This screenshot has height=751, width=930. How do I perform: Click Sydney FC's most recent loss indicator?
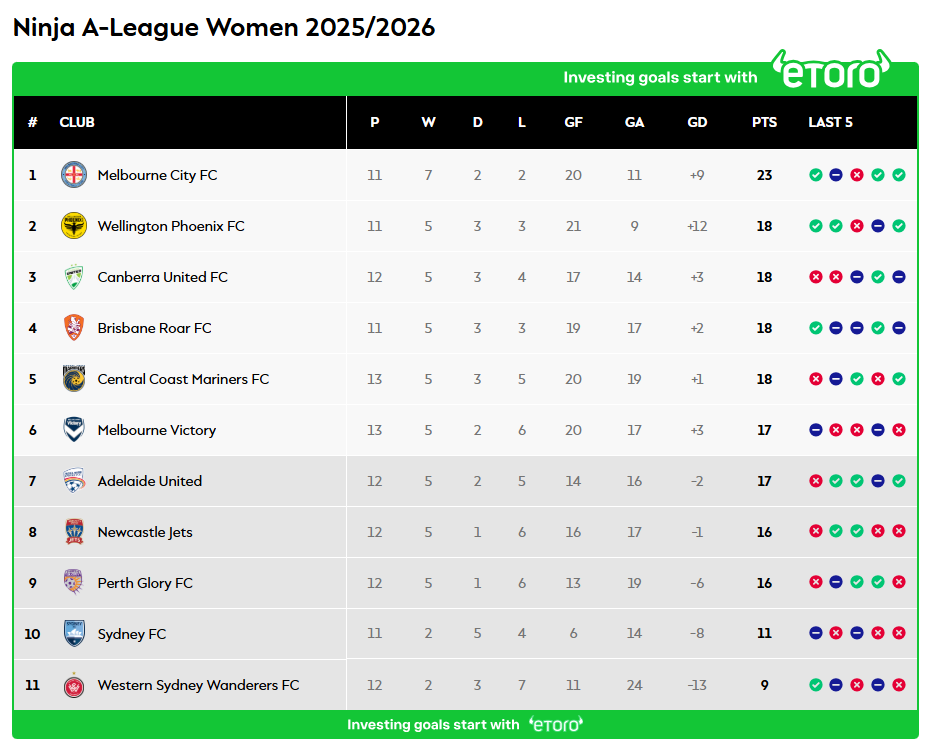[x=899, y=634]
